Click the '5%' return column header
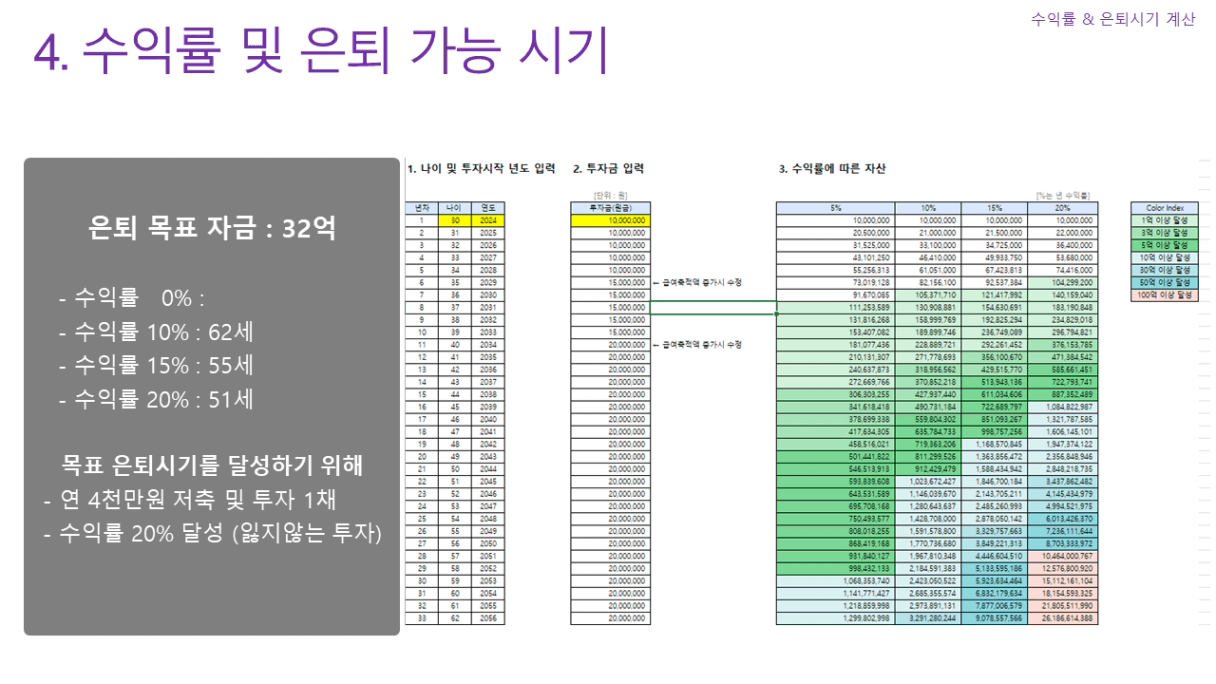This screenshot has width=1216, height=684. click(x=835, y=207)
